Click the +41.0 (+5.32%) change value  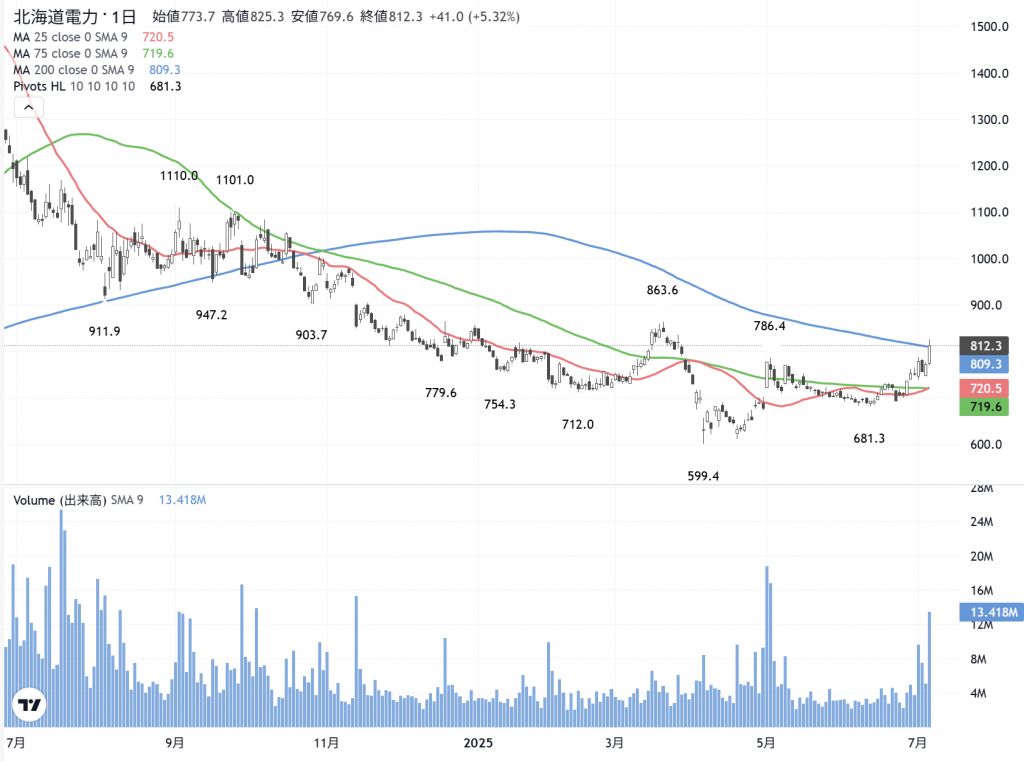click(475, 16)
